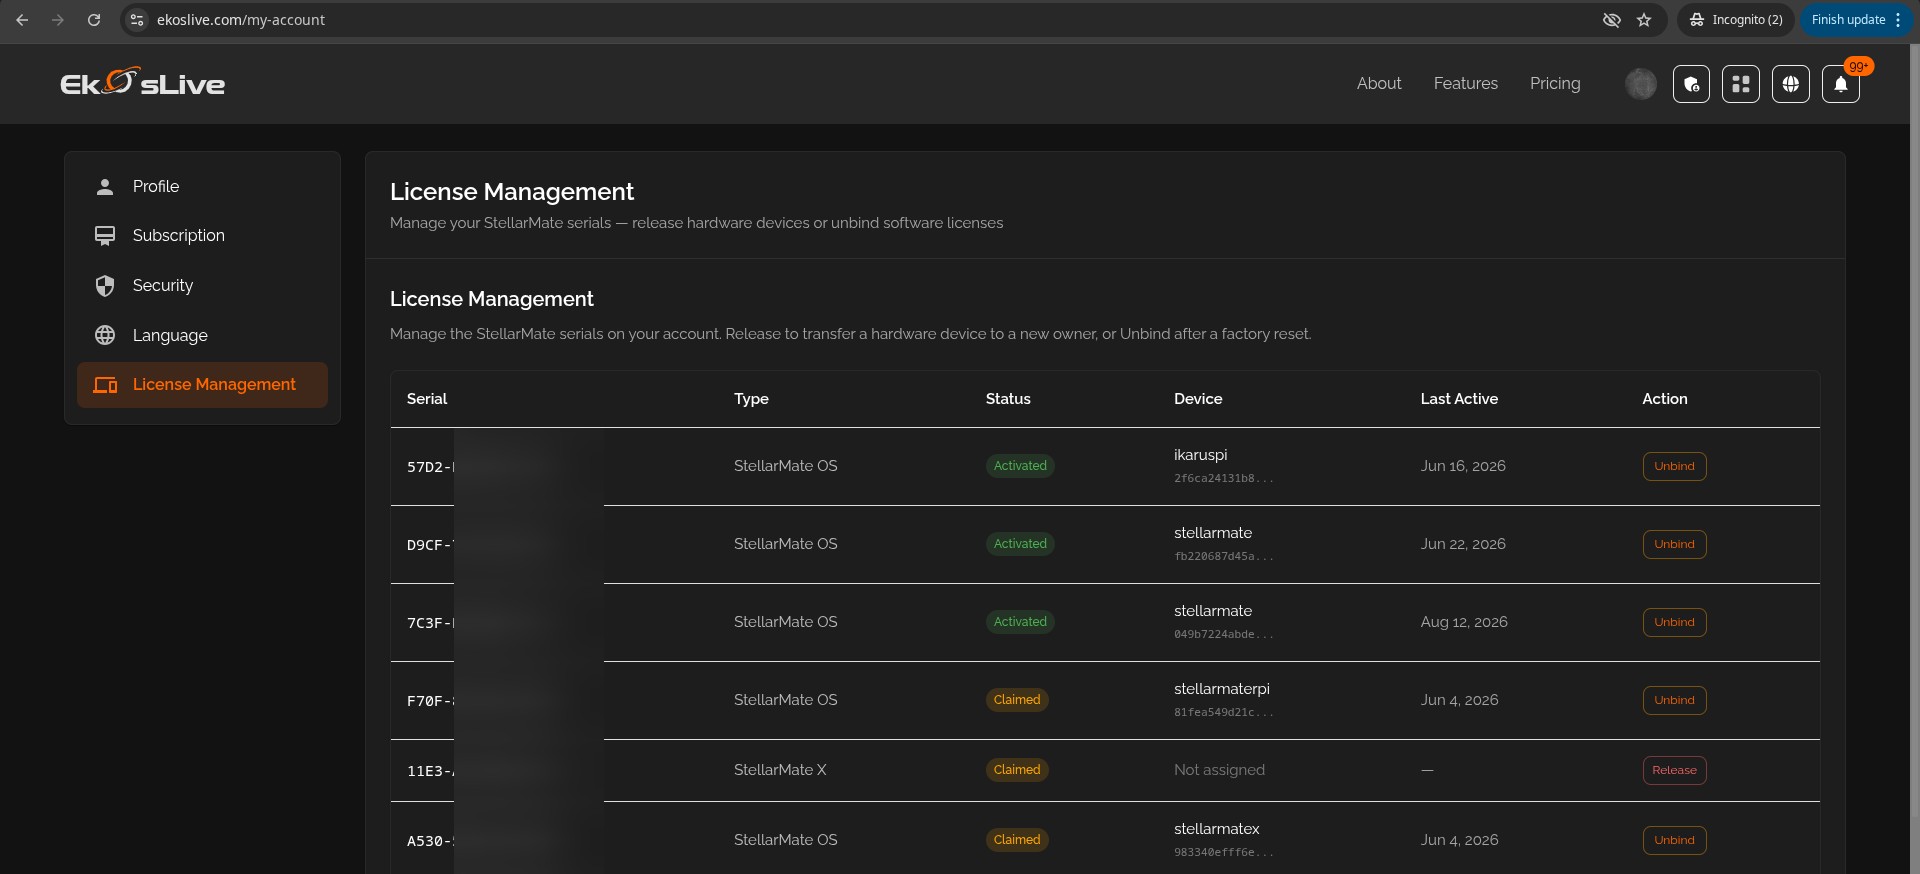The height and width of the screenshot is (874, 1920).
Task: Click the EkosLive logo
Action: click(143, 82)
